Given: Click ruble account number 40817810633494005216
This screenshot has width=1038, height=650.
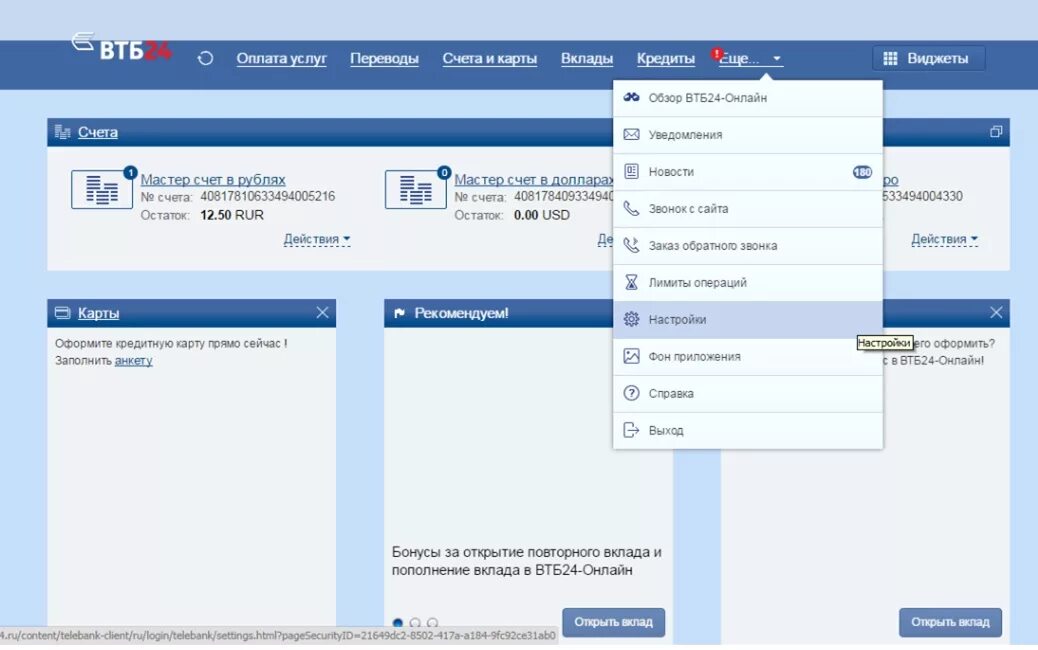Looking at the screenshot, I should pyautogui.click(x=267, y=197).
